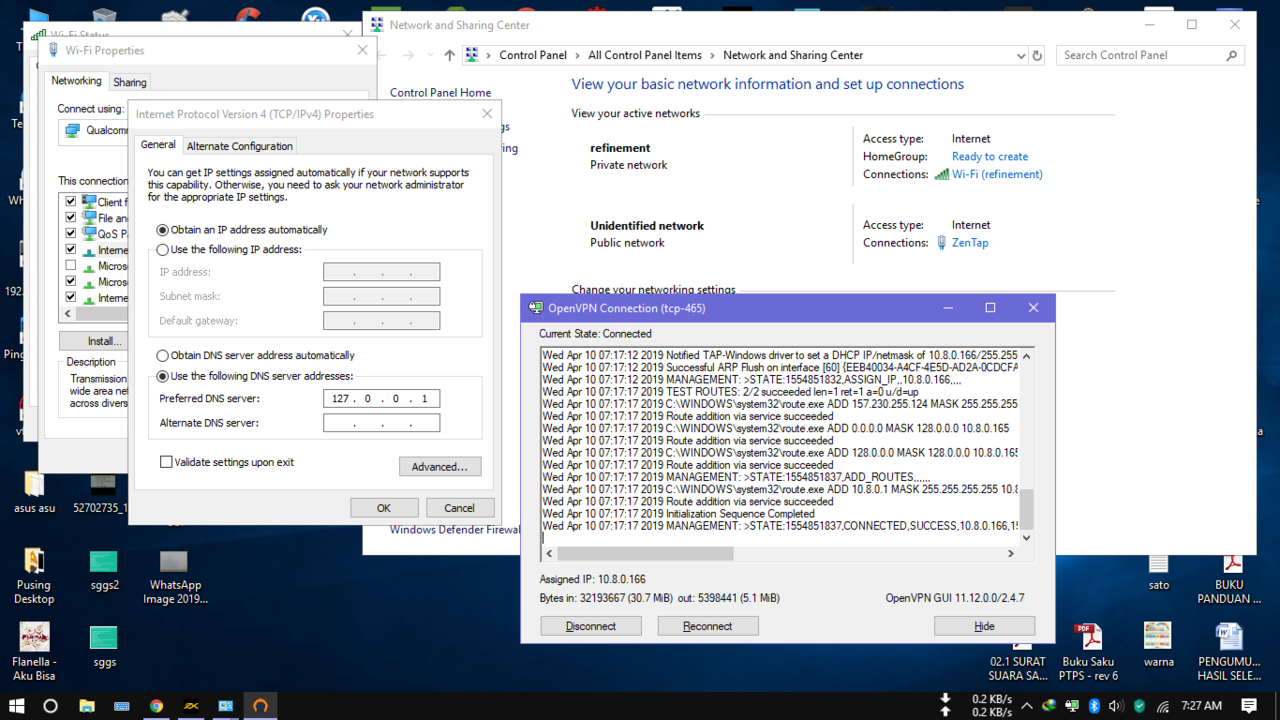Open the Action Center notifications icon
The width and height of the screenshot is (1280, 720).
coord(1250,706)
